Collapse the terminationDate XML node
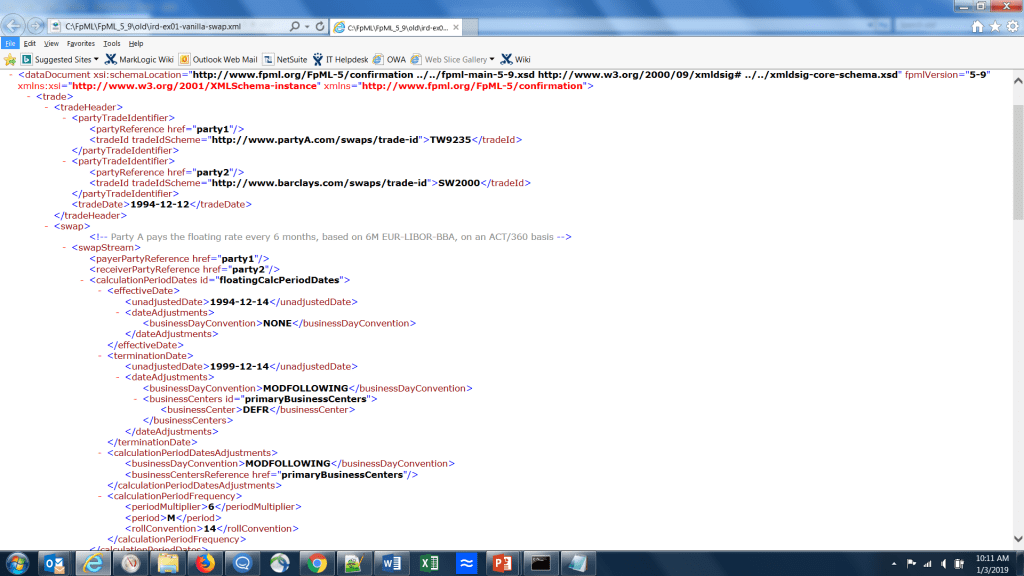The image size is (1024, 576). tap(98, 356)
